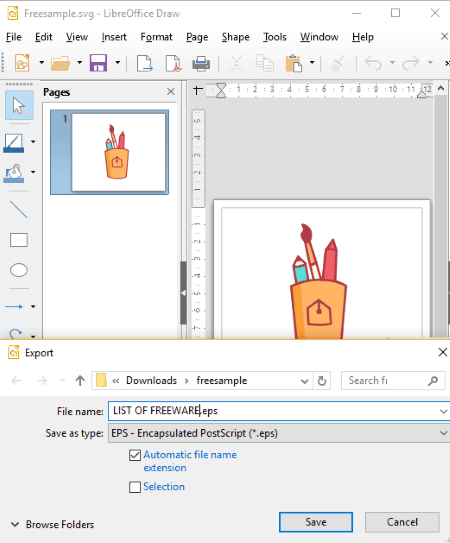The image size is (450, 543).
Task: Open the Format menu
Action: coord(156,37)
